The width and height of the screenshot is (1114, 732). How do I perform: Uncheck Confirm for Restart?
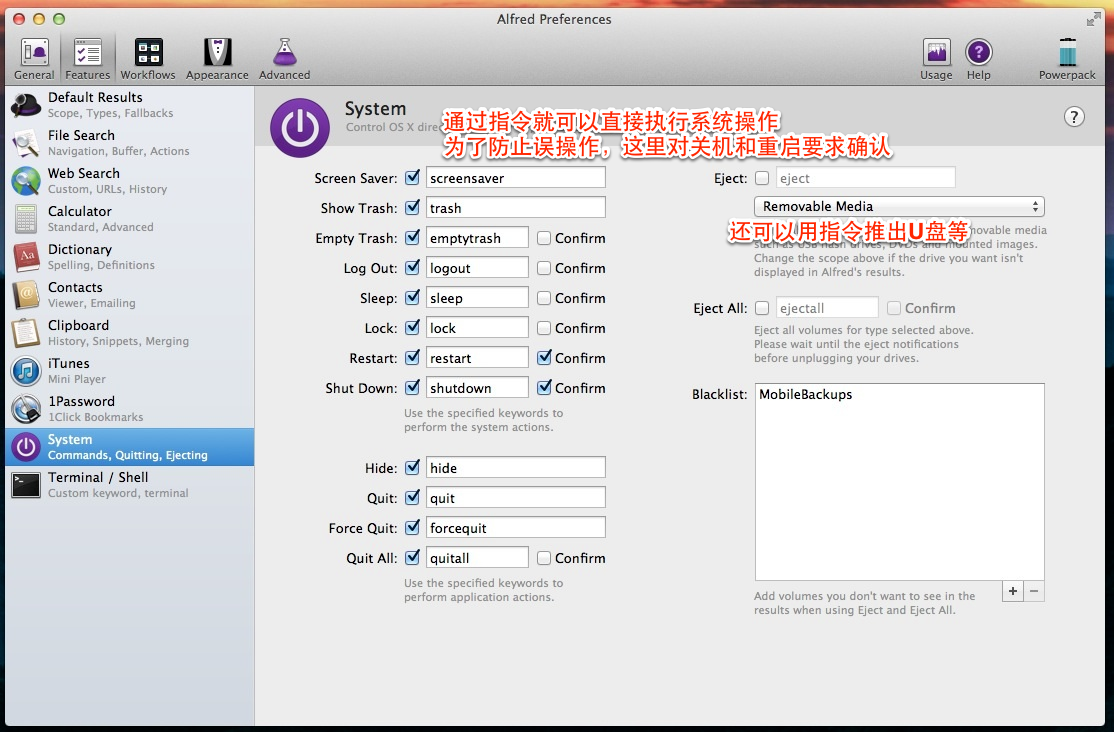pyautogui.click(x=544, y=357)
